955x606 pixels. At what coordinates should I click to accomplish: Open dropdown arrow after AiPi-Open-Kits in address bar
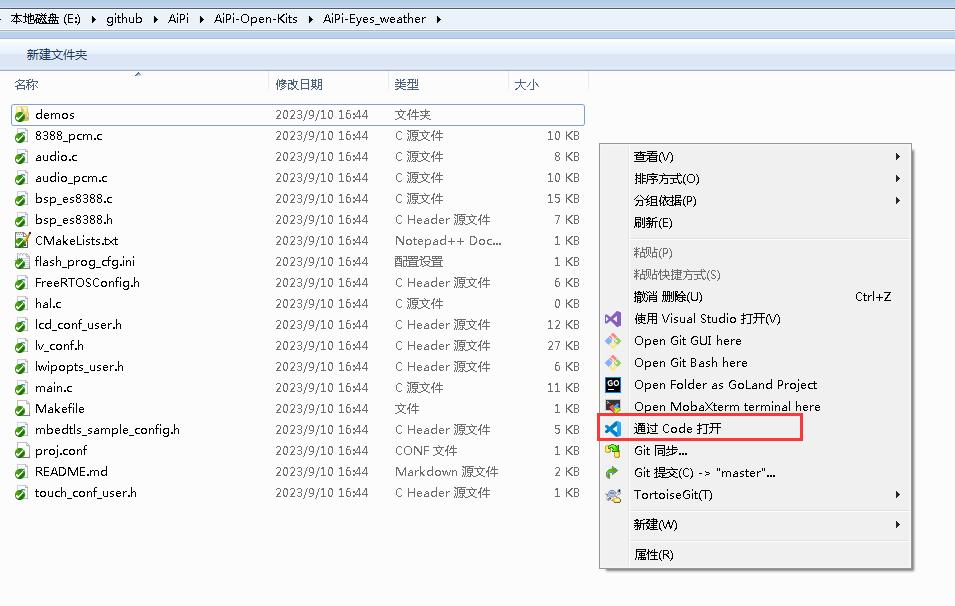point(311,19)
